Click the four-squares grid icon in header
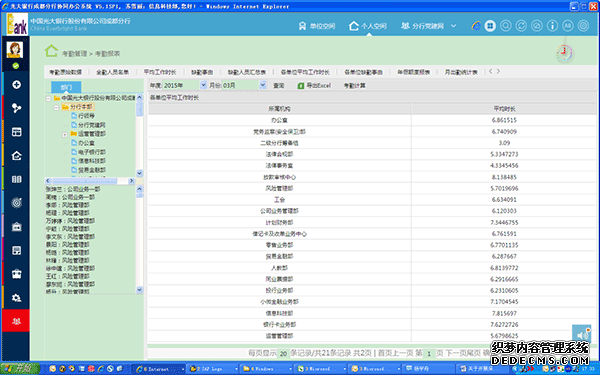This screenshot has height=375, width=600. (x=490, y=26)
